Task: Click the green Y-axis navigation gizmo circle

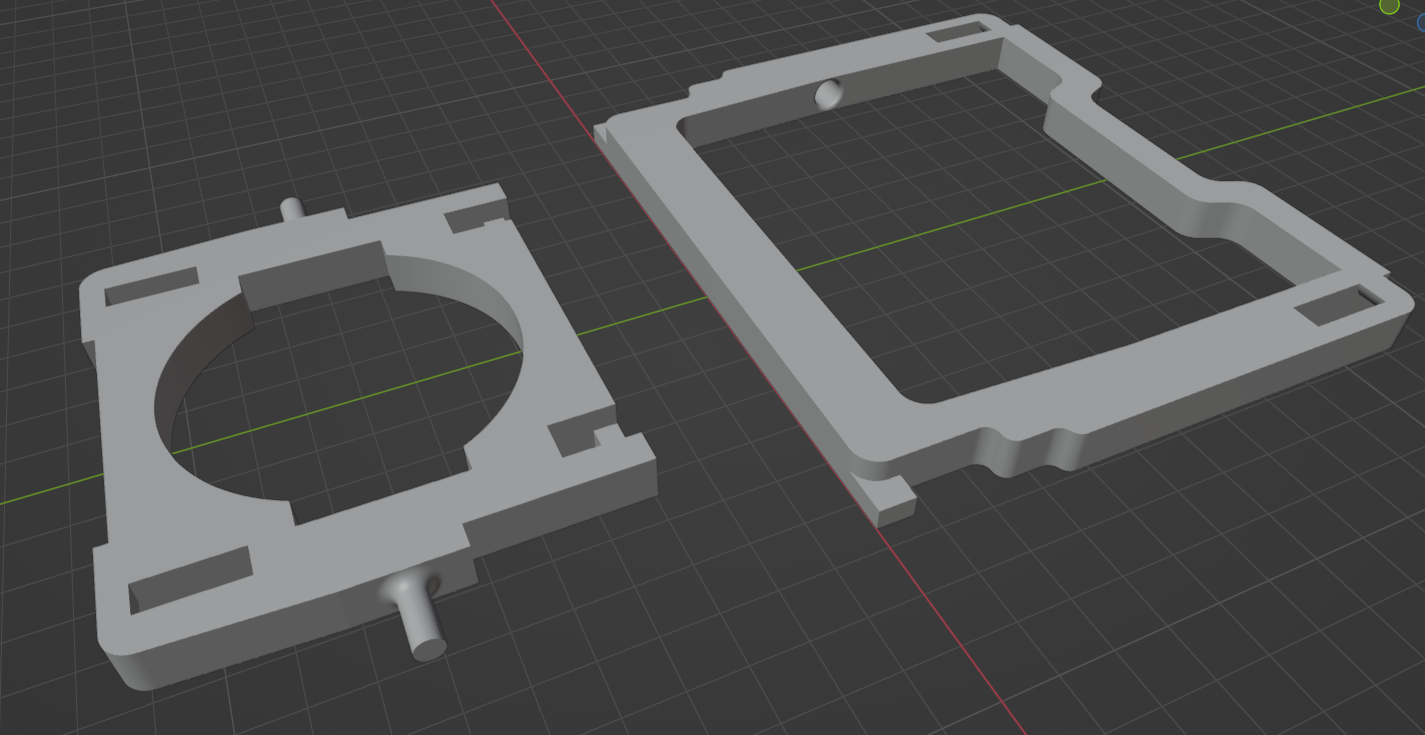Action: click(1389, 6)
